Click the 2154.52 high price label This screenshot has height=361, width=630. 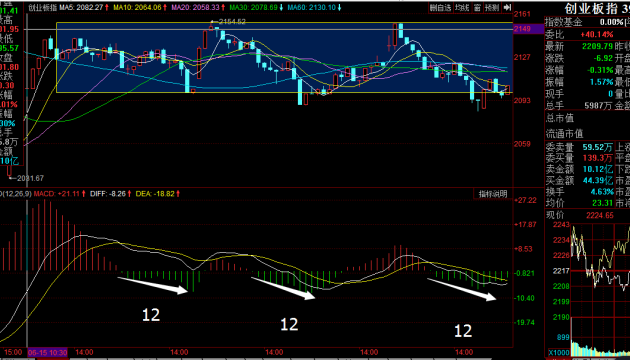click(x=229, y=22)
